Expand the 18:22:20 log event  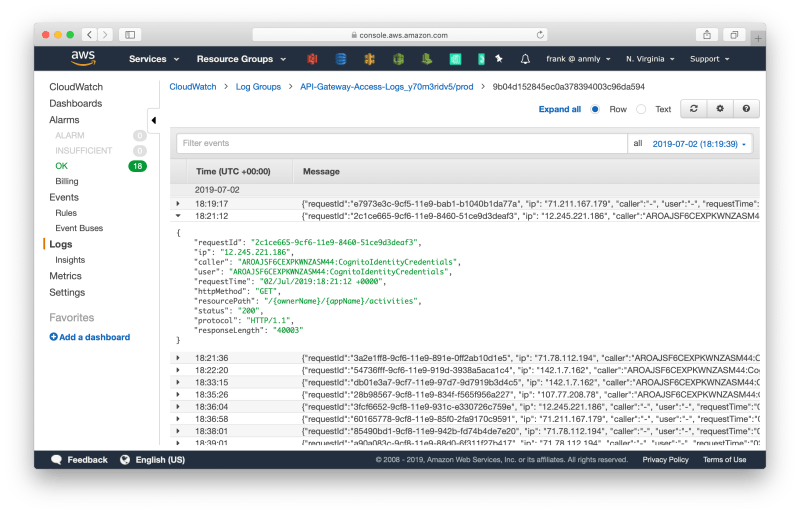coord(178,370)
